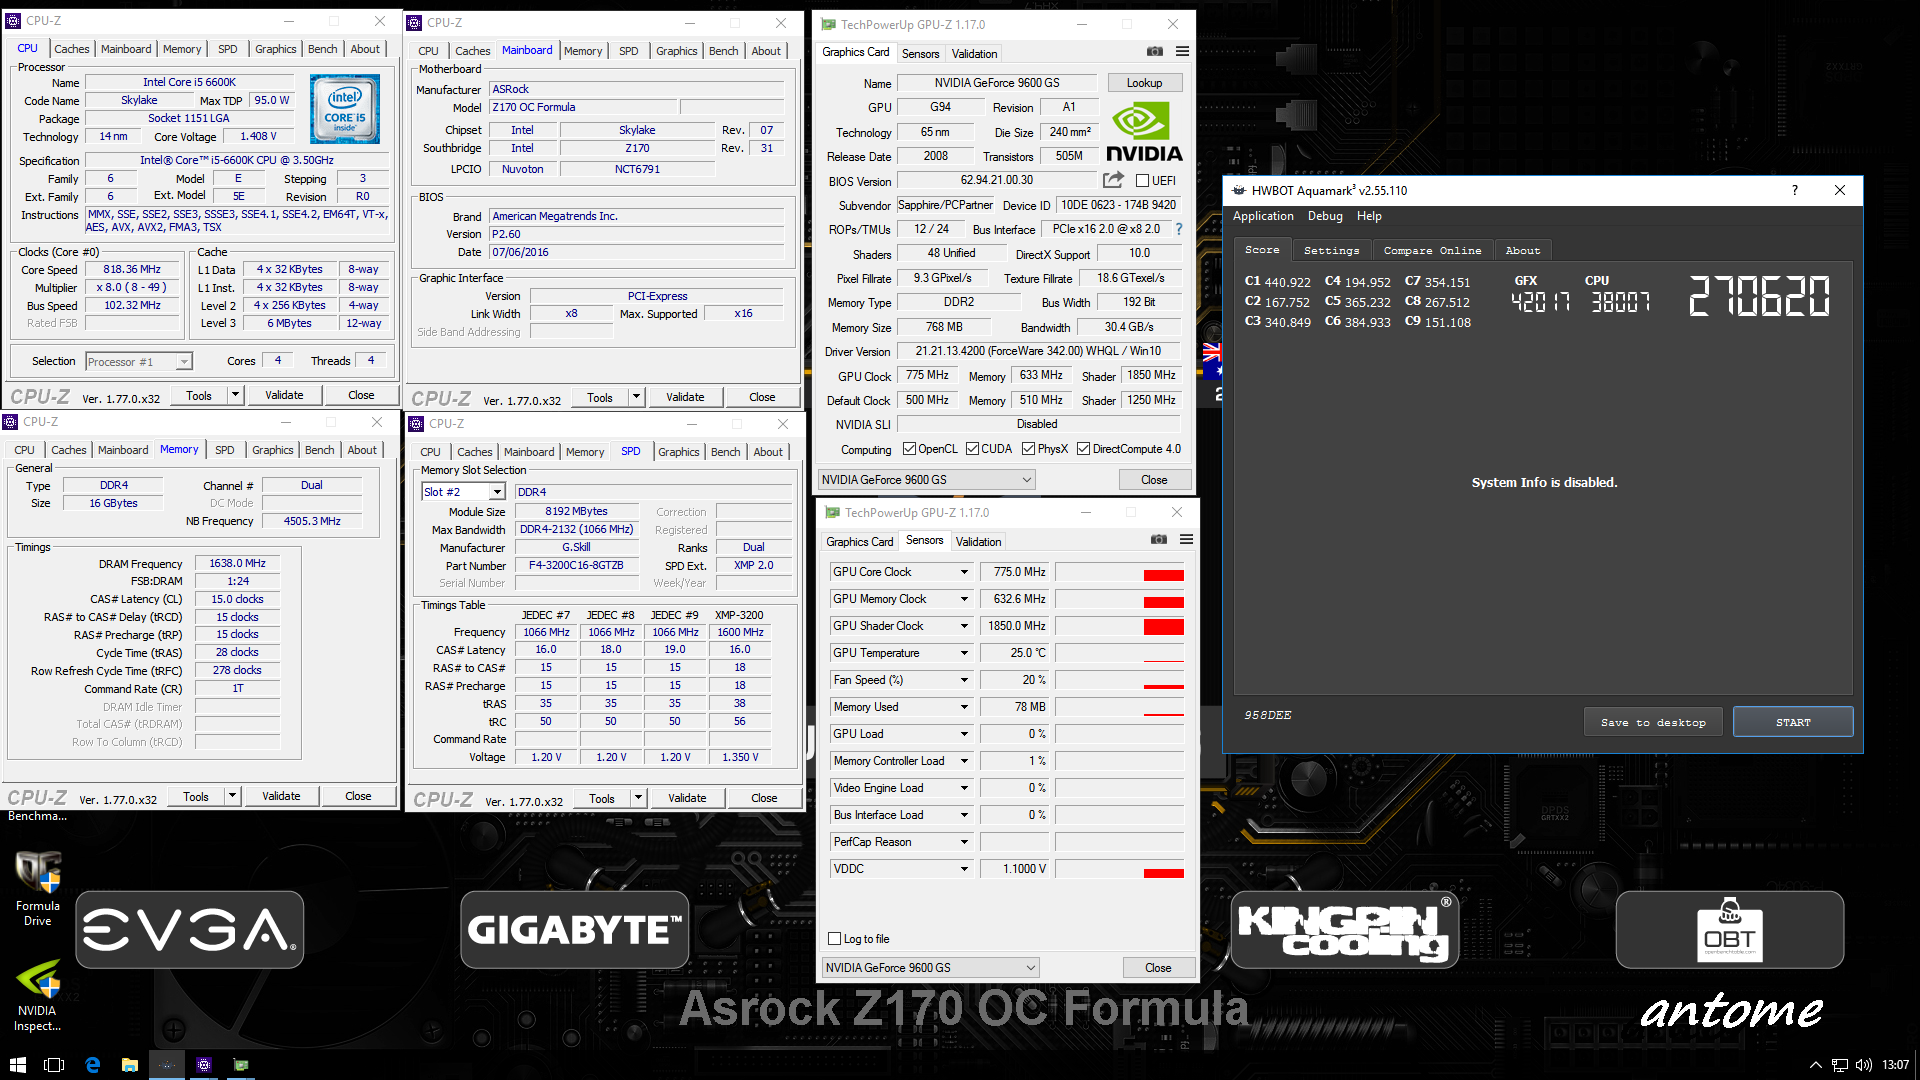1920x1080 pixels.
Task: Open the Debug menu in Aquamark
Action: point(1325,216)
